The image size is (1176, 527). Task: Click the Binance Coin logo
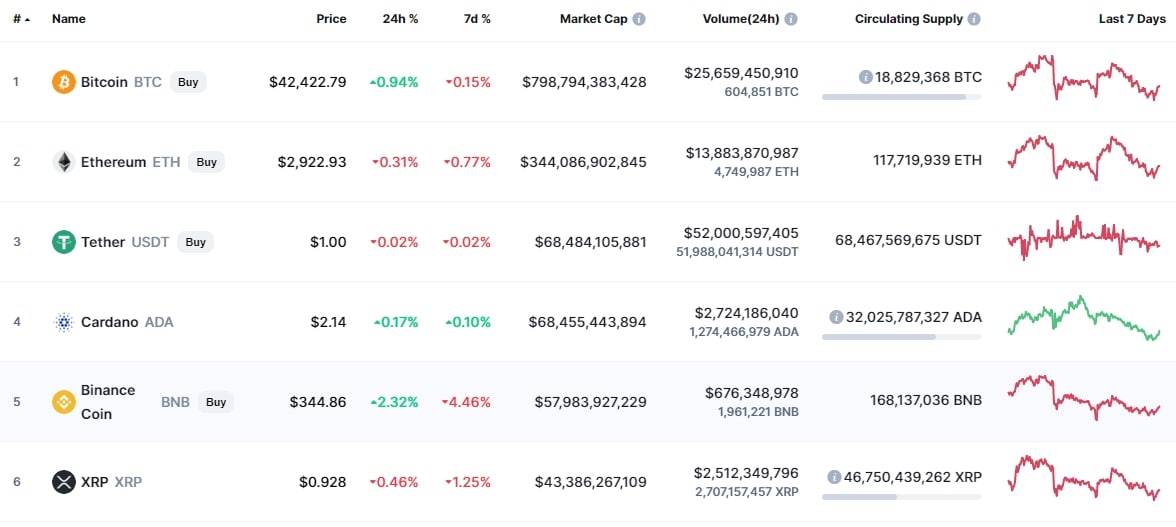tap(64, 402)
